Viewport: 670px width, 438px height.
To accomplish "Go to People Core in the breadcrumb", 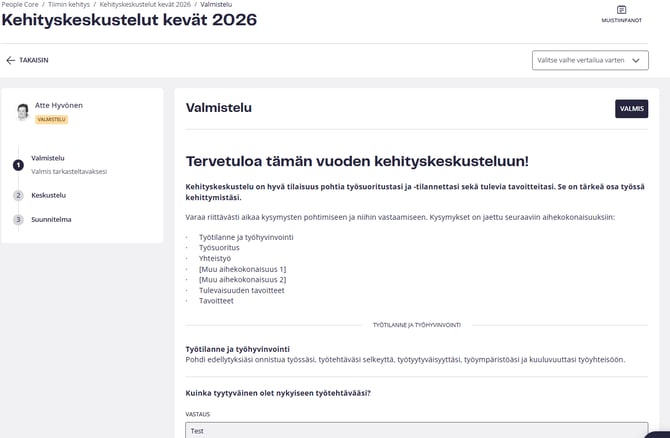I will (x=21, y=5).
